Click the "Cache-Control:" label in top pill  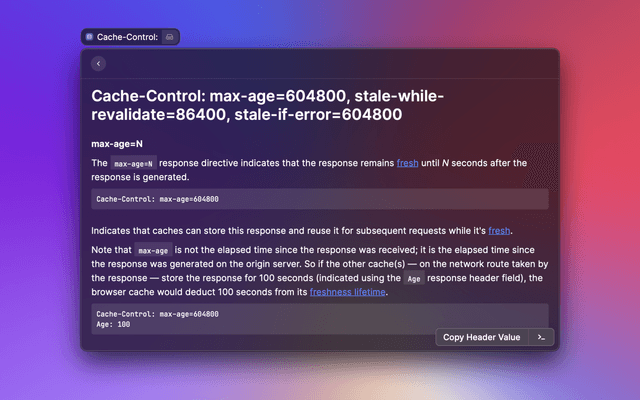(x=127, y=37)
